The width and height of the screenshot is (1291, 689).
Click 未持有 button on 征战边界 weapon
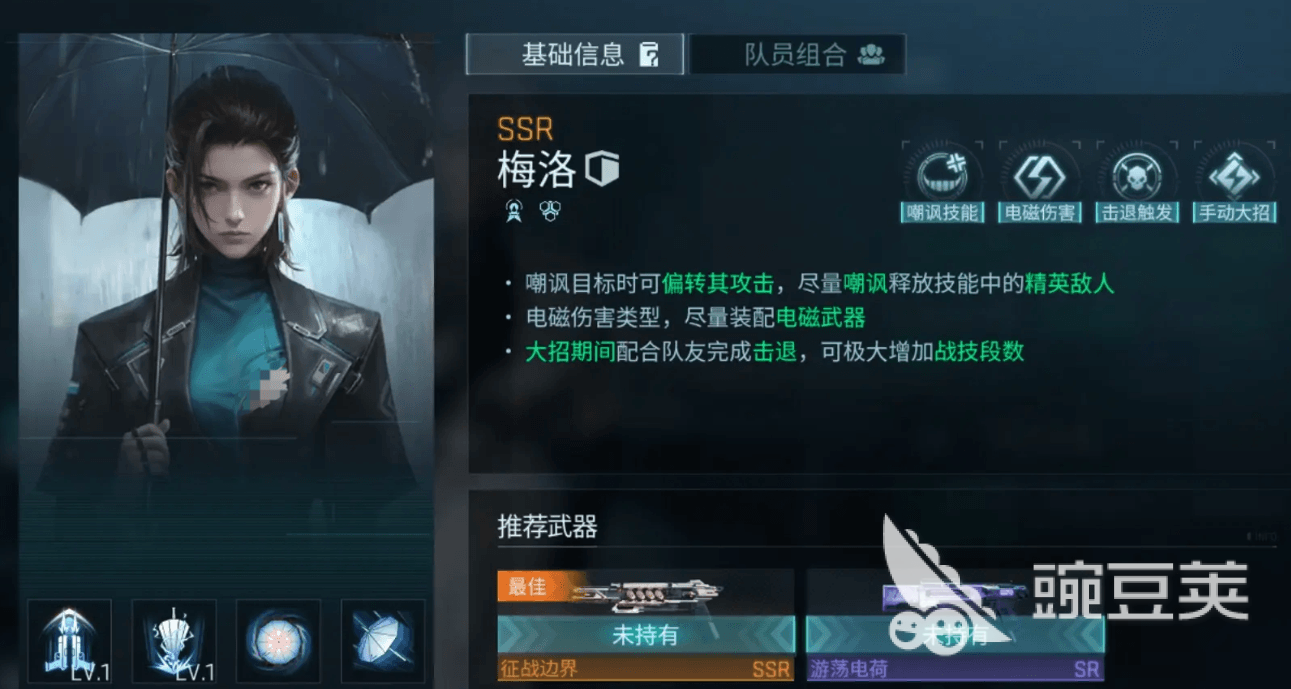[646, 634]
